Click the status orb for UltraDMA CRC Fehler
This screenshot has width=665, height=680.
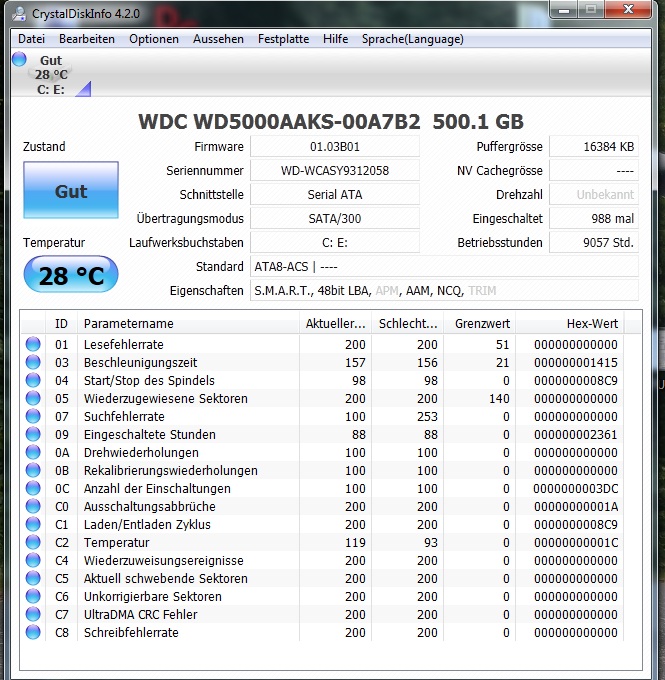33,614
